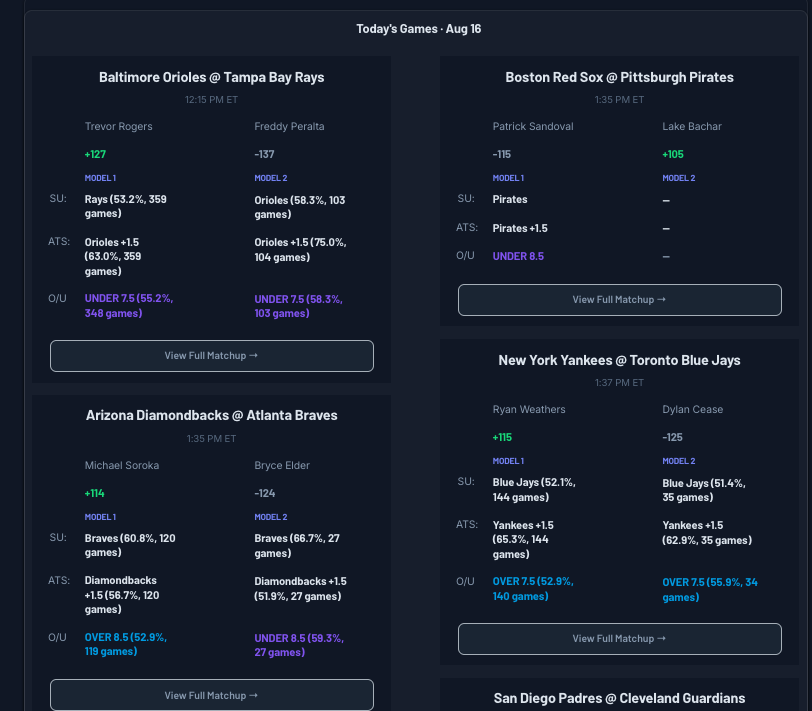Click the 12:15 PM ET game time
The height and width of the screenshot is (711, 812).
pyautogui.click(x=211, y=100)
